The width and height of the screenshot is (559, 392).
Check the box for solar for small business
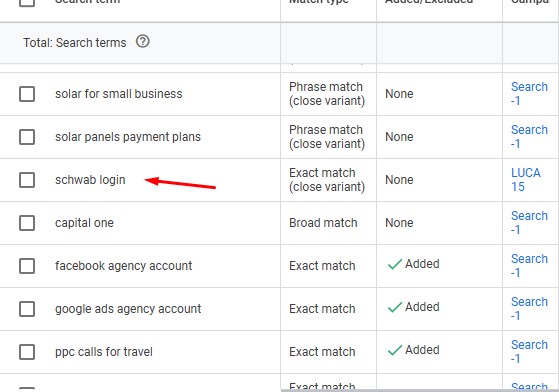[x=27, y=94]
